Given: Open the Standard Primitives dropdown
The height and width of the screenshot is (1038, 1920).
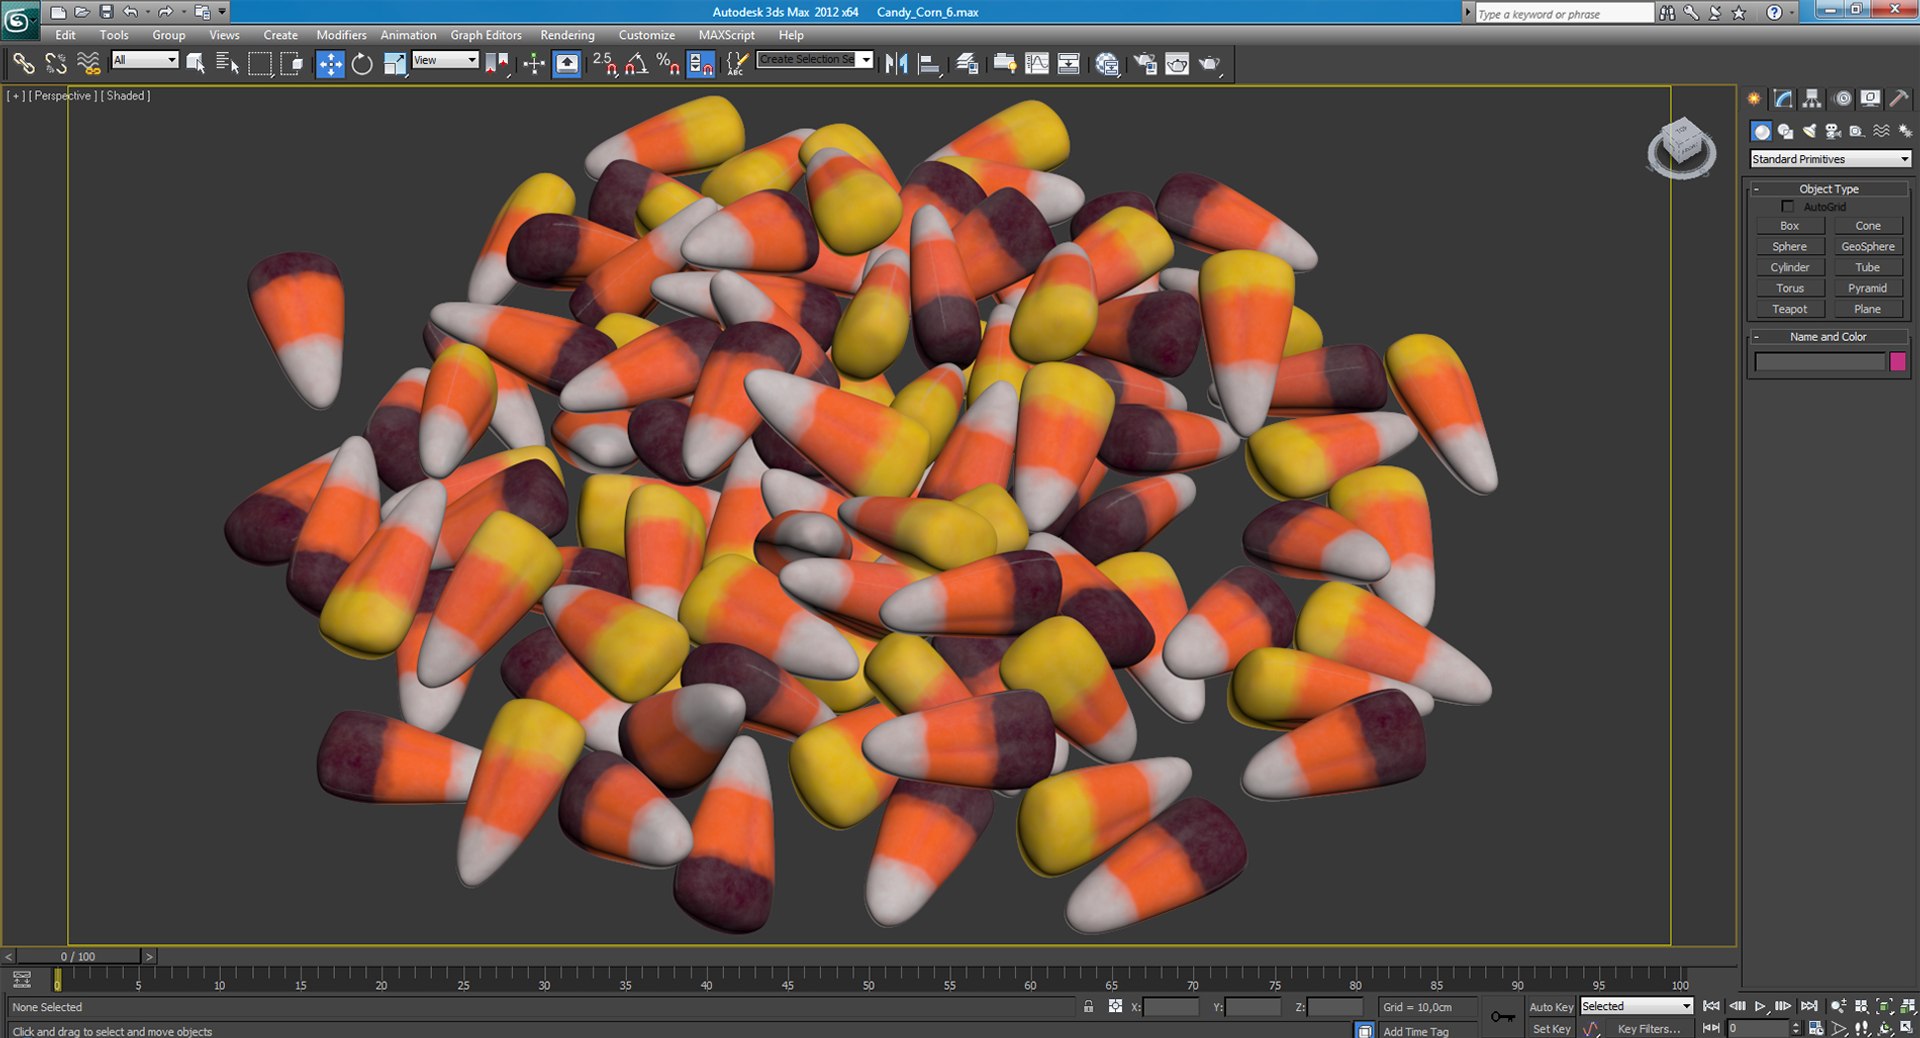Looking at the screenshot, I should pyautogui.click(x=1830, y=159).
